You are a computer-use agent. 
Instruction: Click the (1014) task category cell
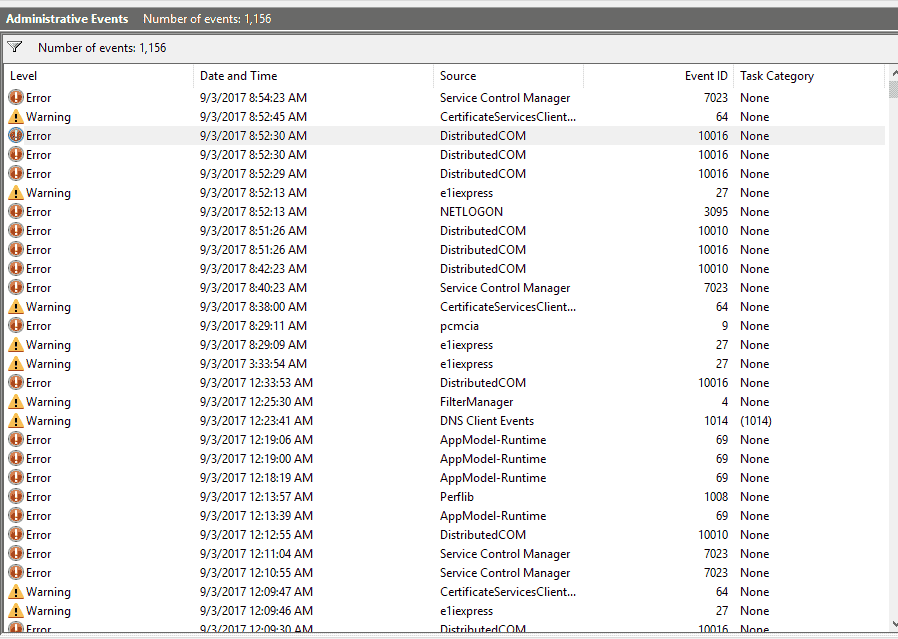755,421
